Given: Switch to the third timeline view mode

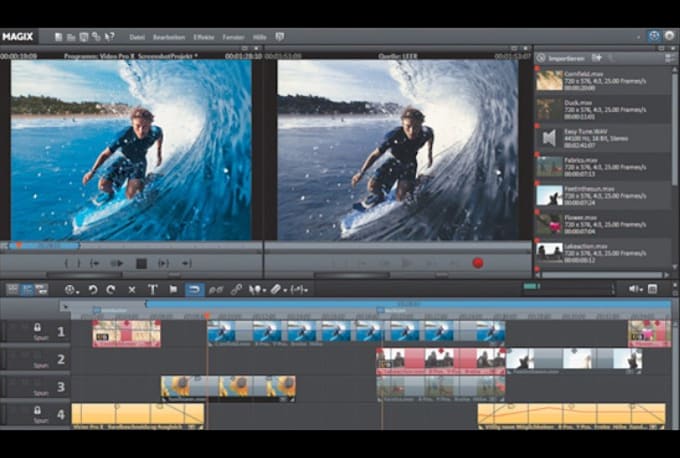Looking at the screenshot, I should [42, 289].
